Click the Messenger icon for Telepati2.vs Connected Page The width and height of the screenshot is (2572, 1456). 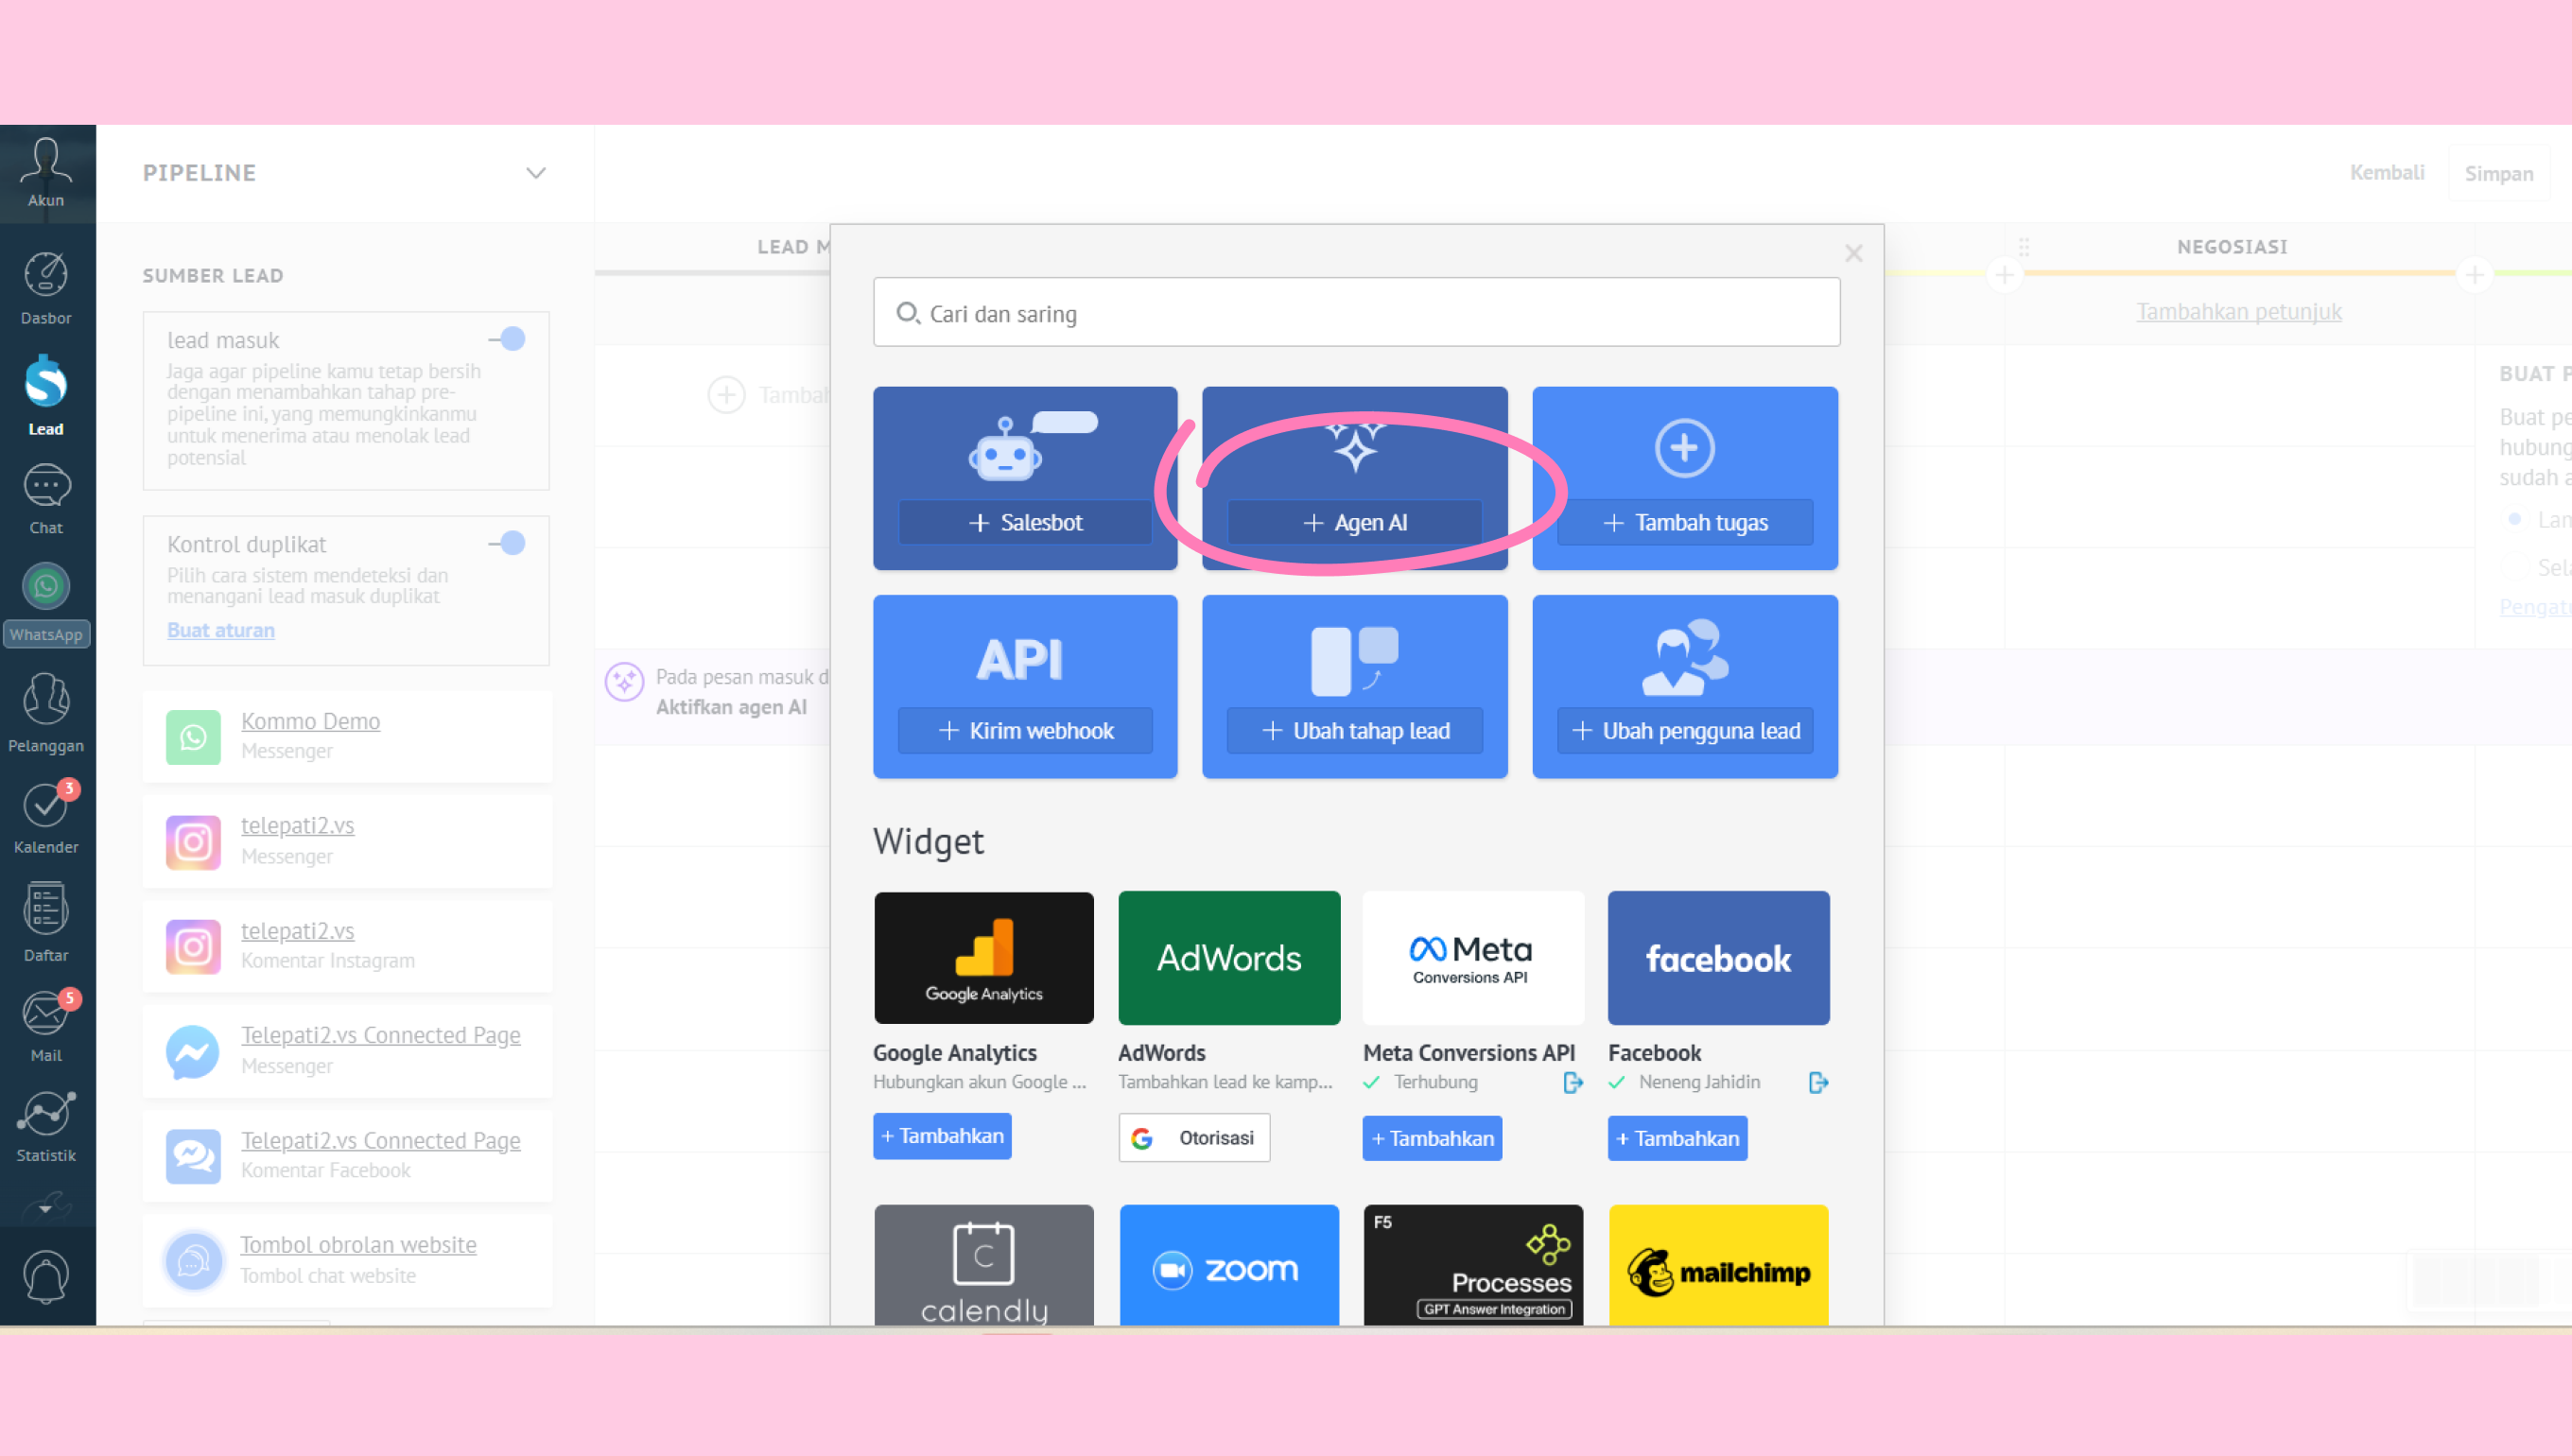pos(193,1052)
